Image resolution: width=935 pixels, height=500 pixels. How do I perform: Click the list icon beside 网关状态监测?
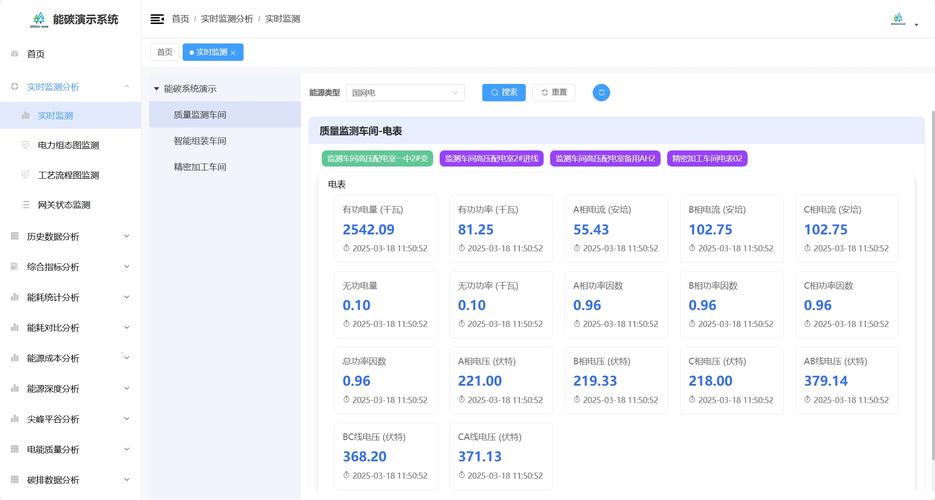coord(25,204)
